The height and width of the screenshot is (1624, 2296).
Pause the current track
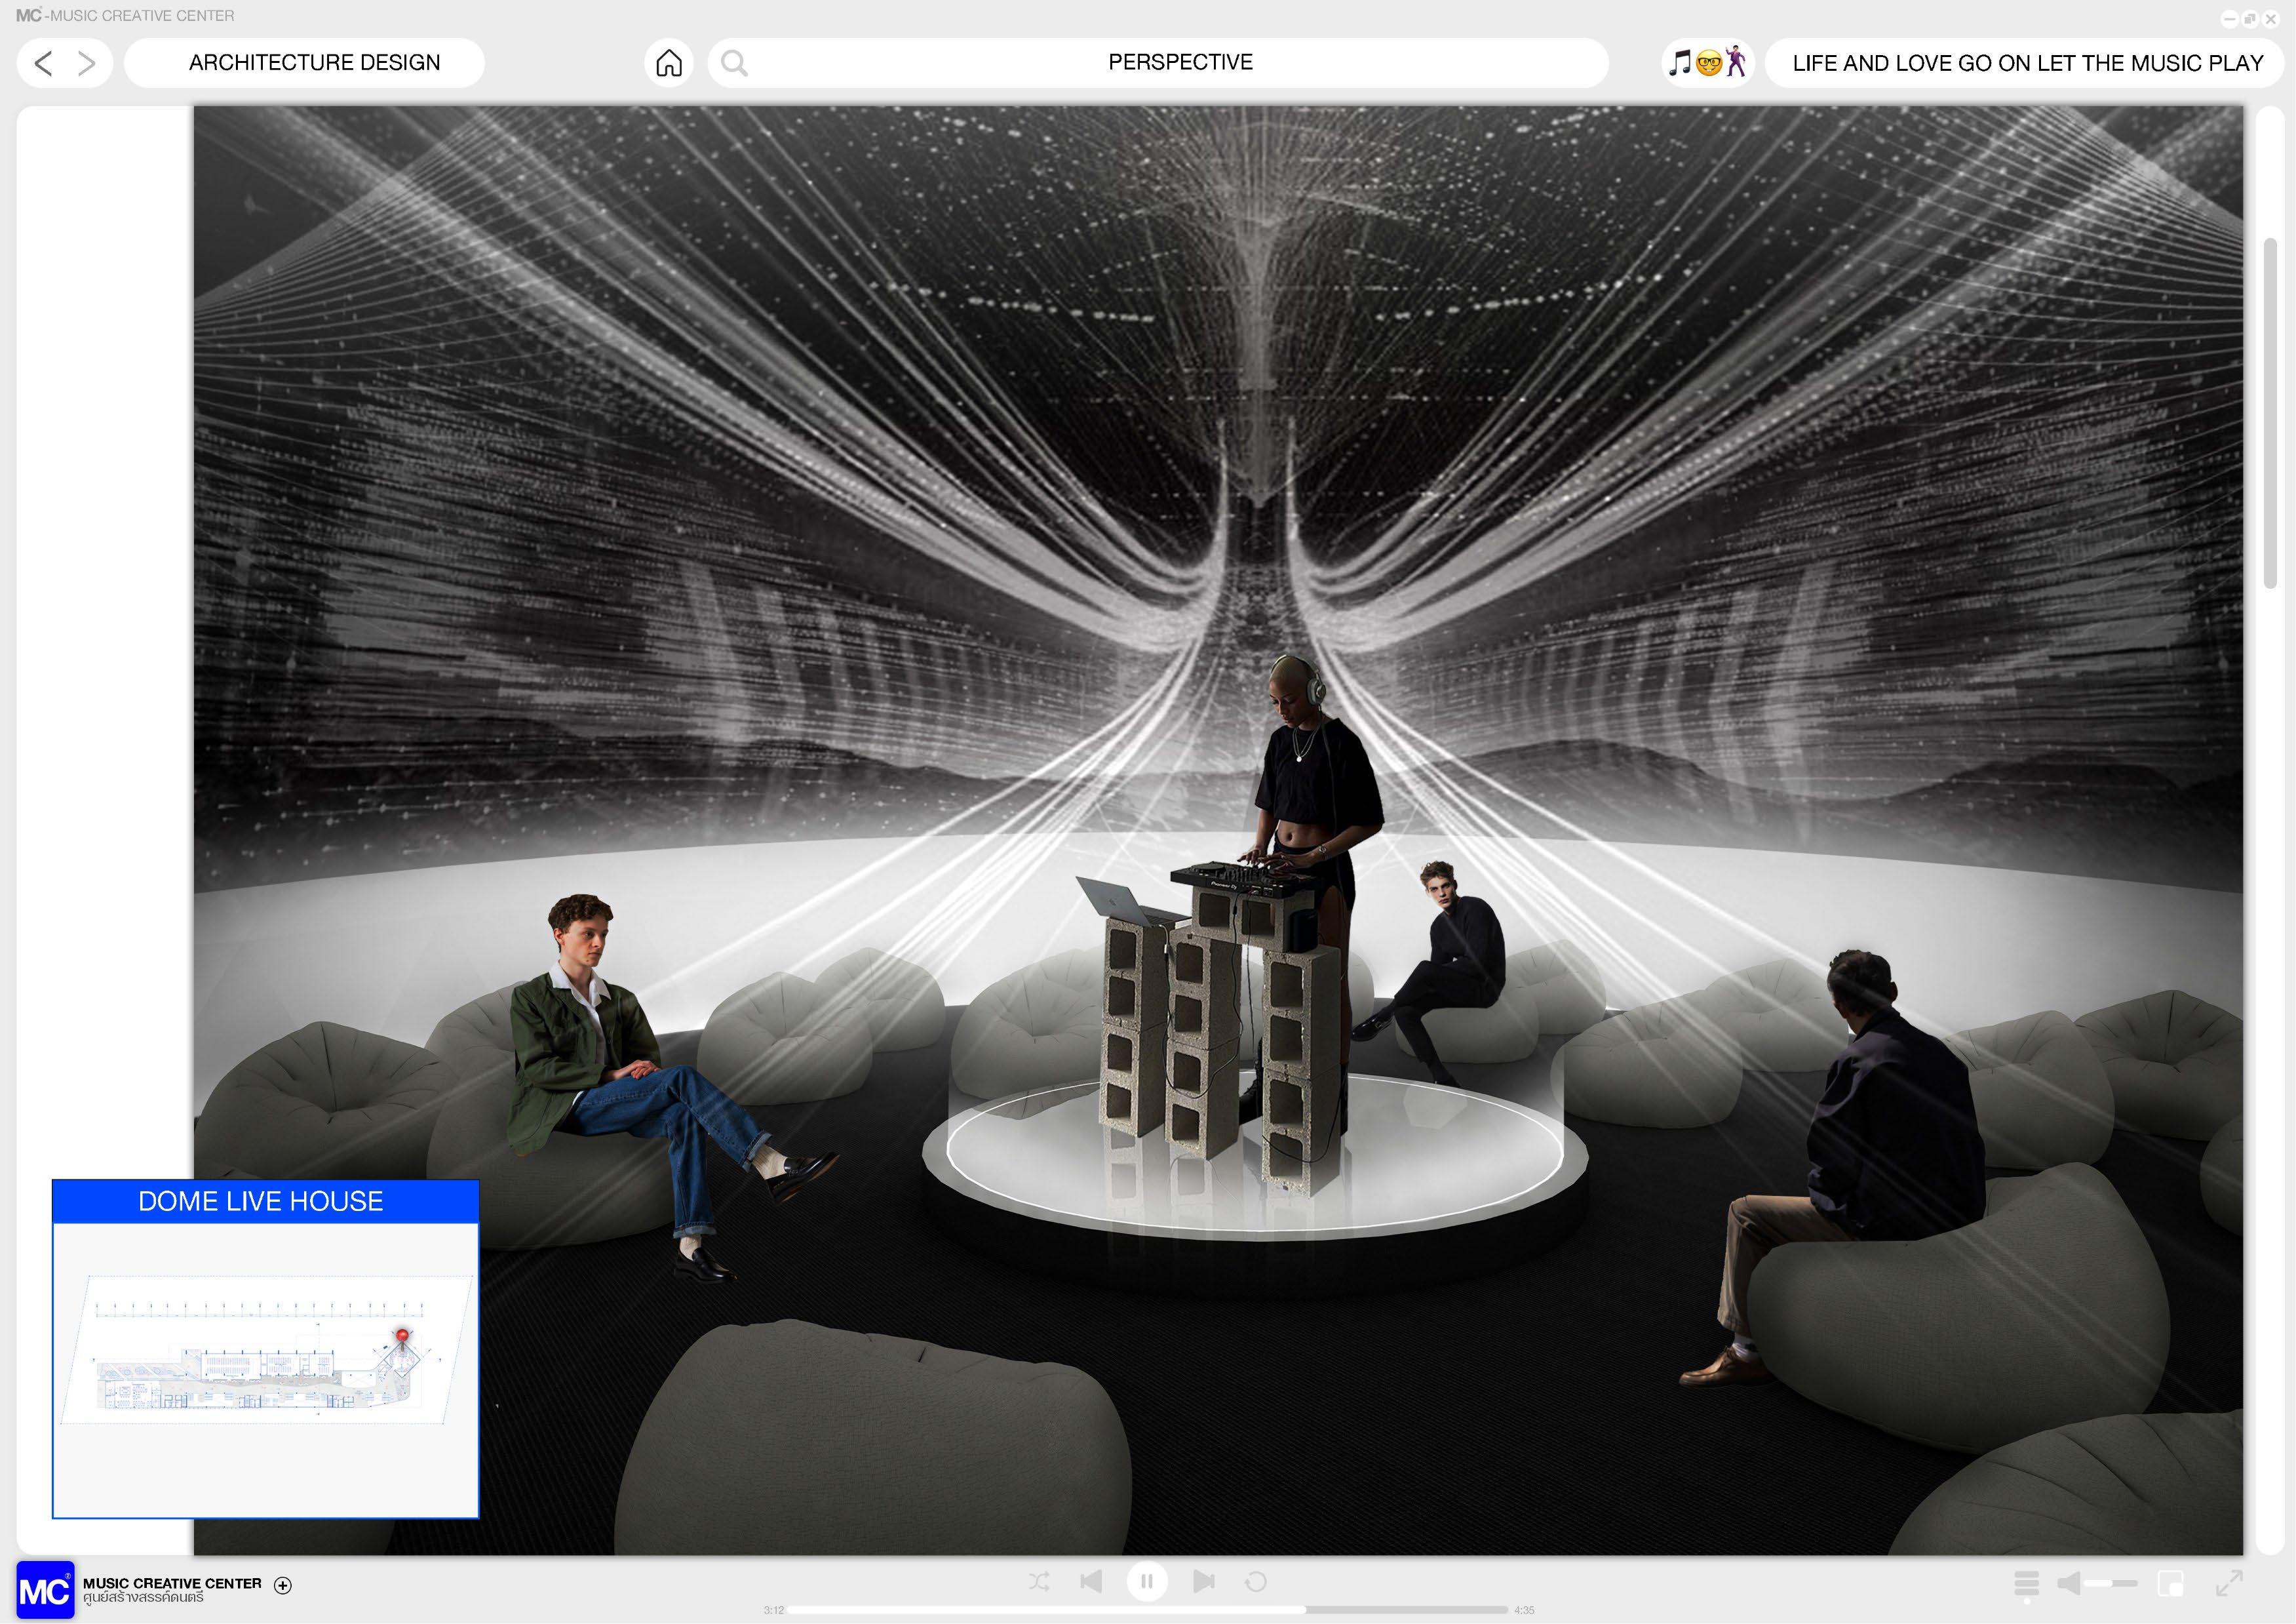coord(1147,1581)
